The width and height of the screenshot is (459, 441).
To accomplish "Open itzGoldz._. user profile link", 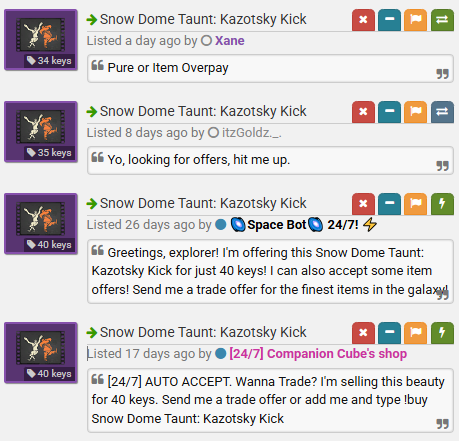I will click(x=252, y=133).
